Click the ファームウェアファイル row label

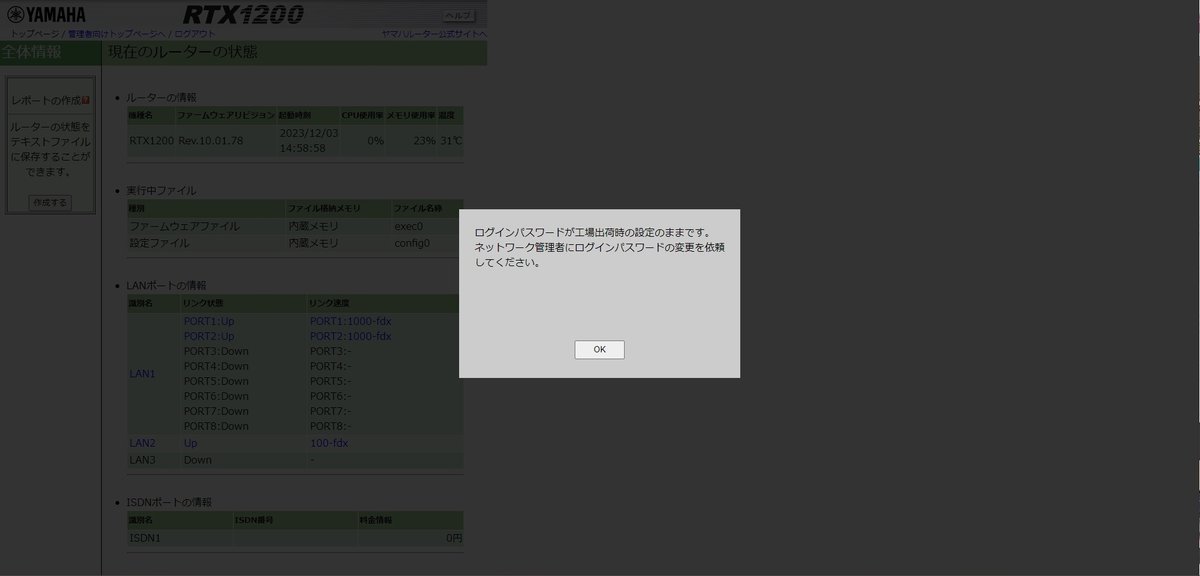coord(185,227)
